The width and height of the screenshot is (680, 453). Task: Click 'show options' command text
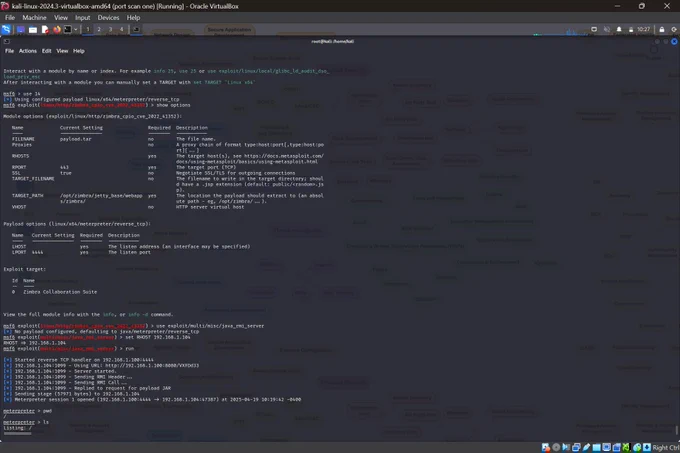click(x=173, y=105)
